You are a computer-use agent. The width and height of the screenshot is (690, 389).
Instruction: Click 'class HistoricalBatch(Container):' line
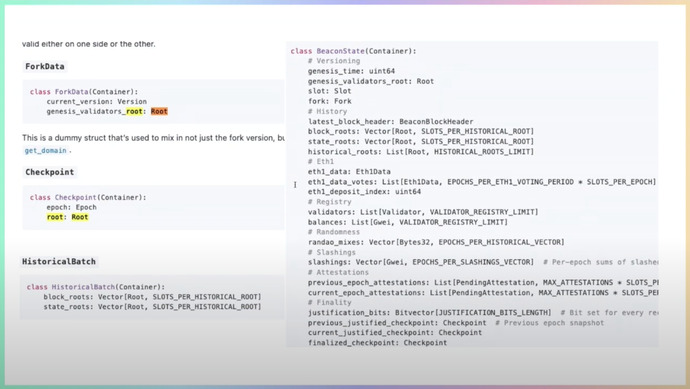96,287
